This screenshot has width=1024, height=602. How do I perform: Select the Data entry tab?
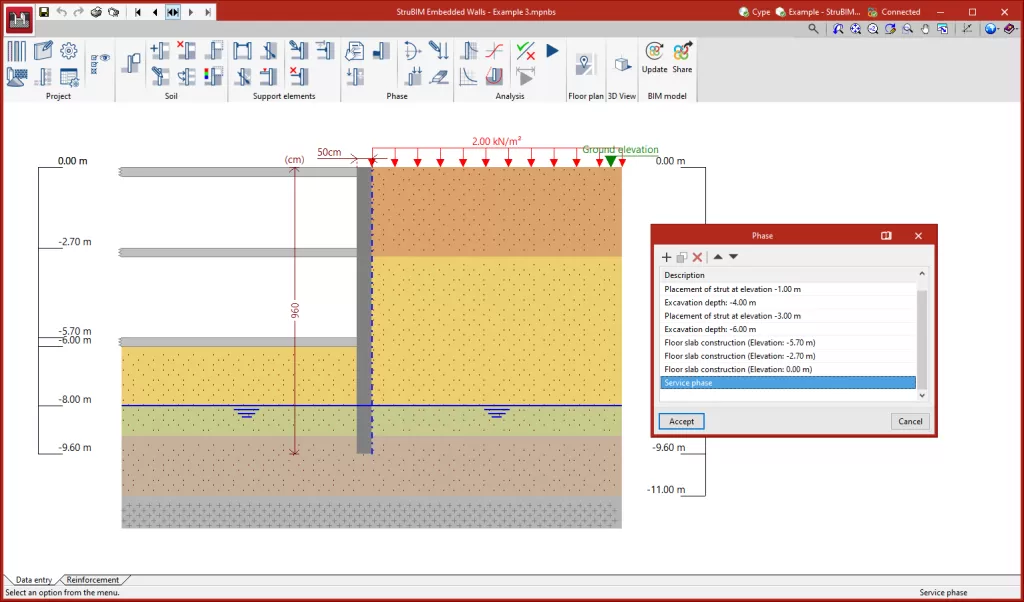(x=33, y=580)
